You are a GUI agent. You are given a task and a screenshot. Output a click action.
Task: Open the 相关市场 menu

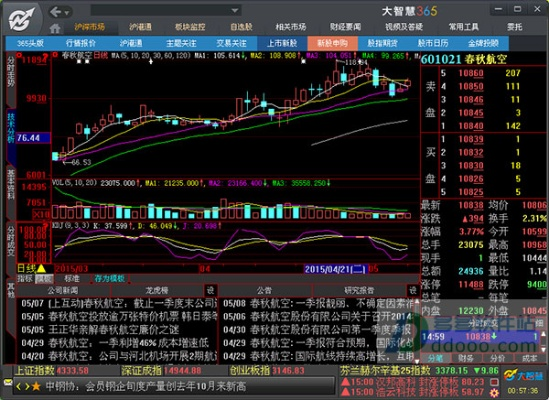(x=291, y=27)
